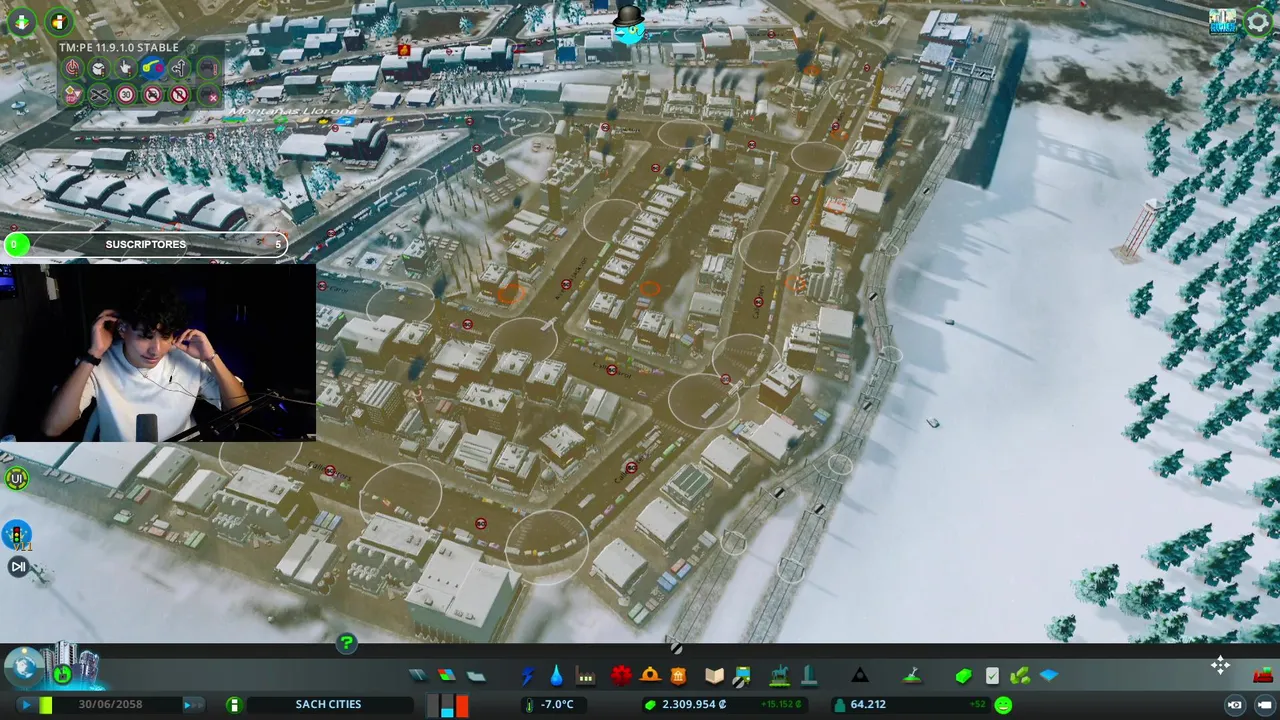This screenshot has width=1280, height=720.
Task: Open the Healthcare red cross menu
Action: click(x=621, y=676)
